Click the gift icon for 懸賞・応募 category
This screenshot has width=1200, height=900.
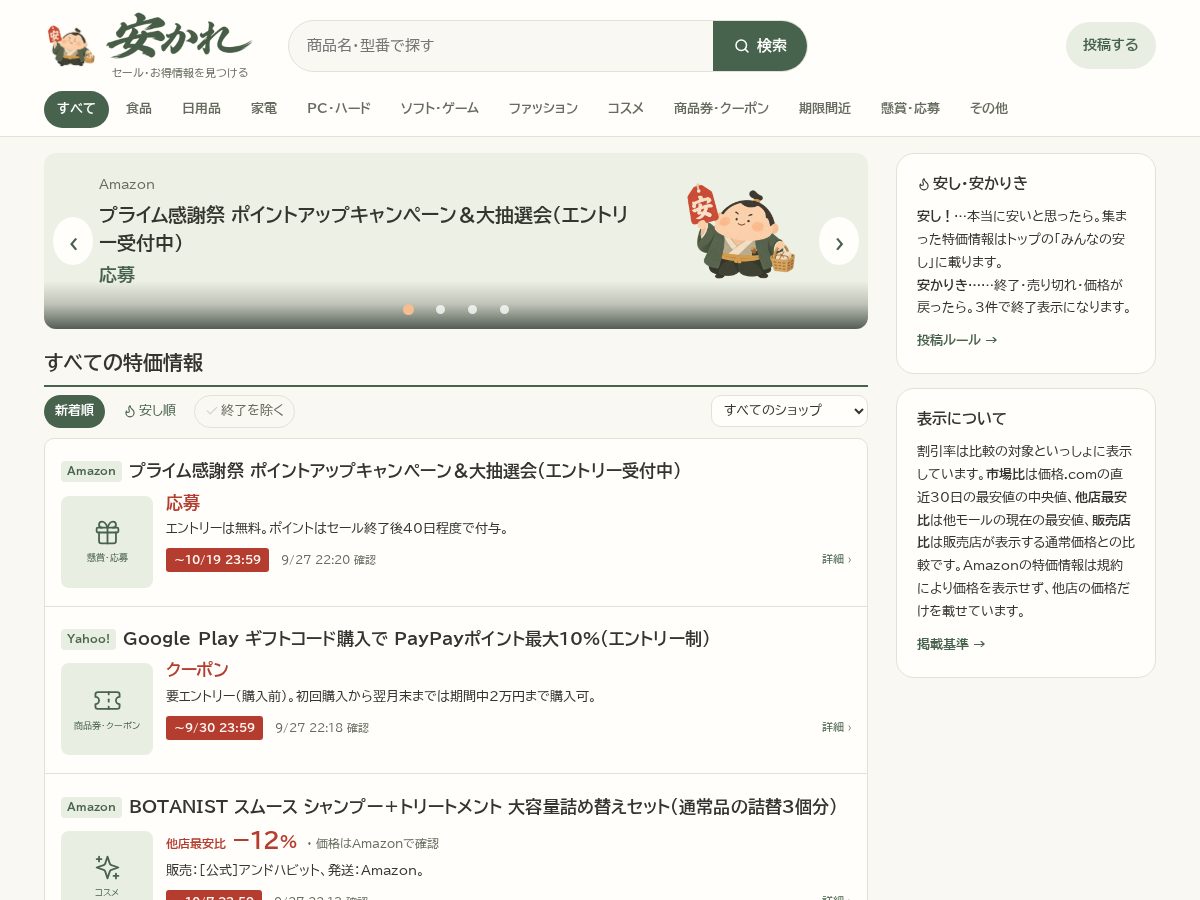tap(107, 532)
